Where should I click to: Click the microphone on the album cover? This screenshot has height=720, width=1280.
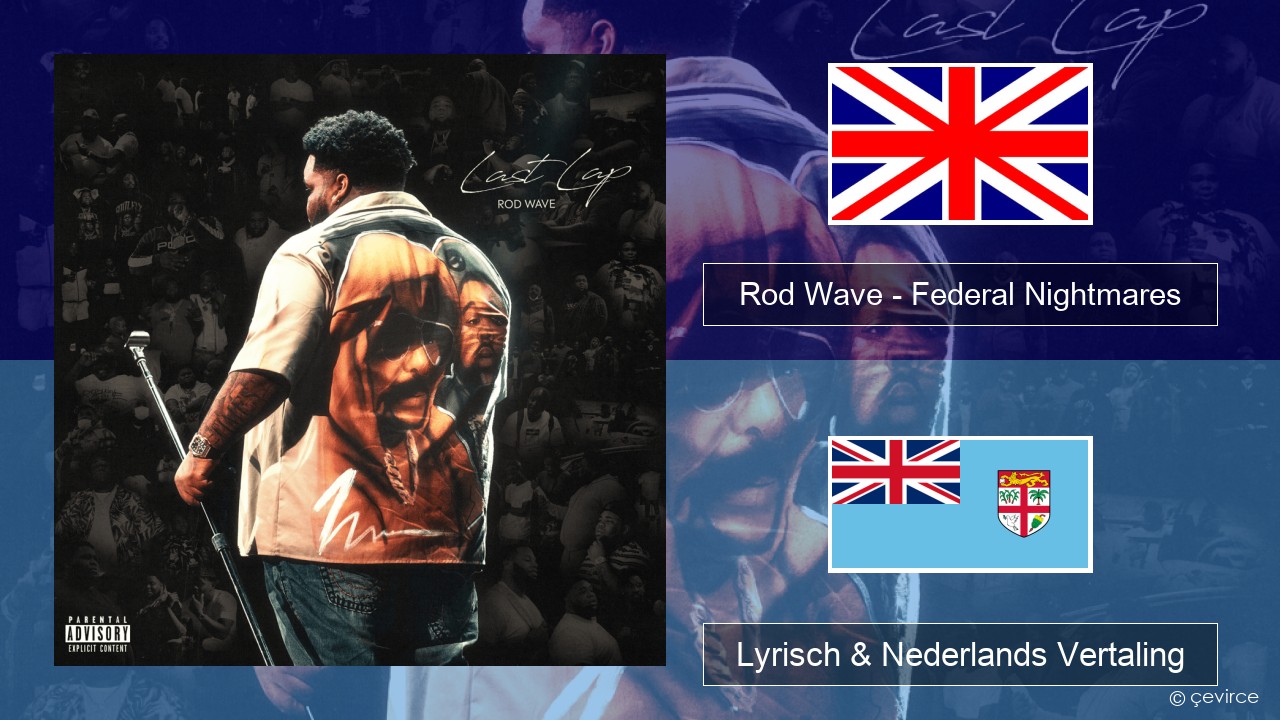pos(138,344)
